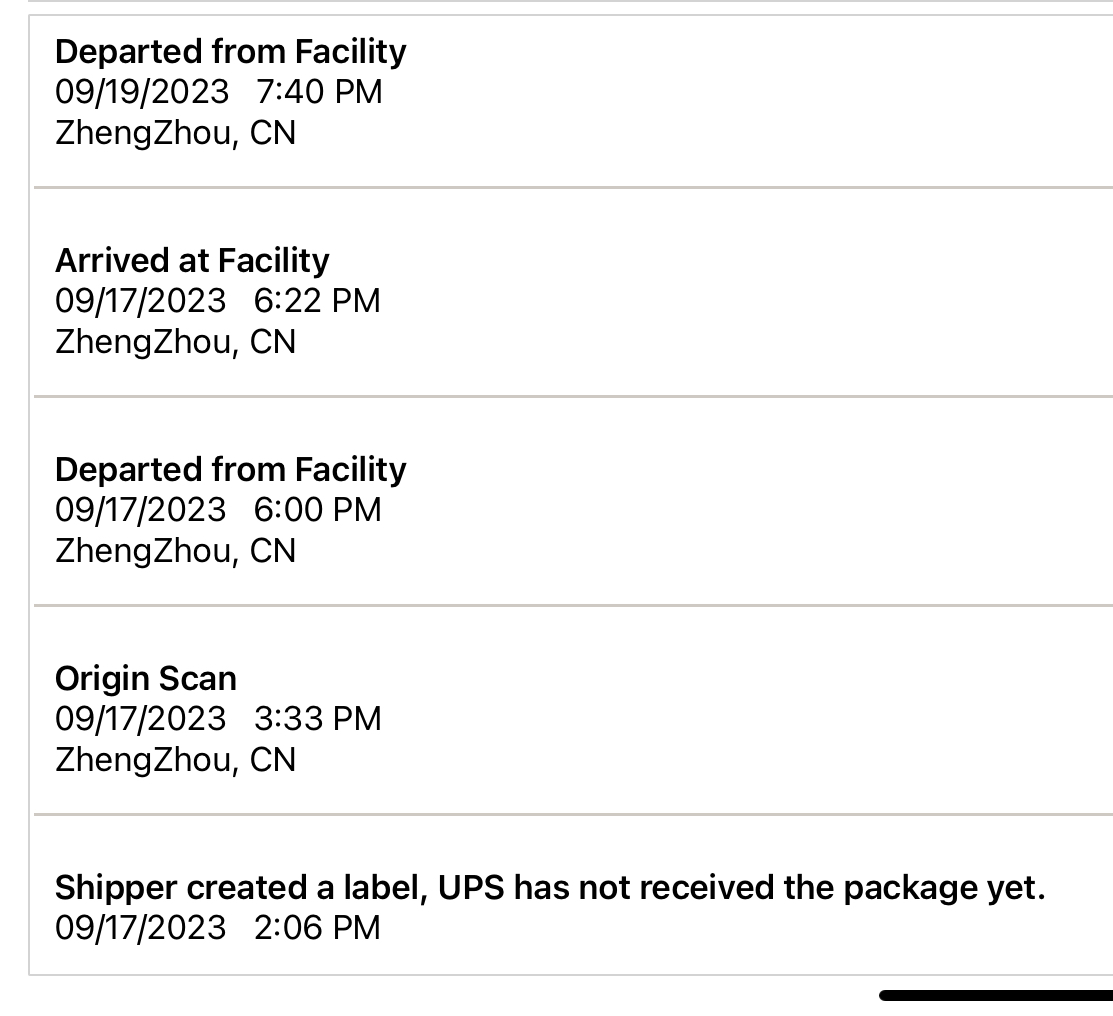
Task: Tap the Shipper created a label status text
Action: [549, 887]
